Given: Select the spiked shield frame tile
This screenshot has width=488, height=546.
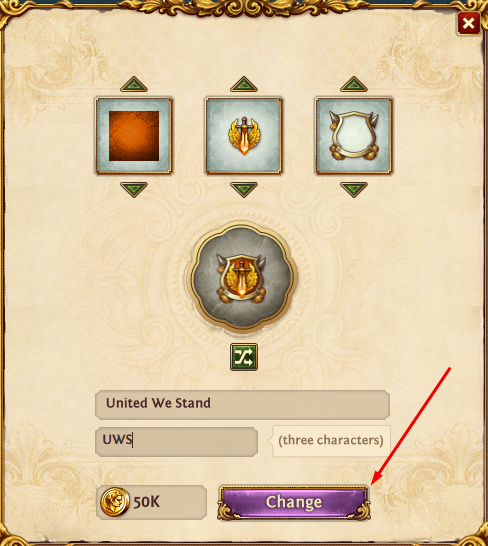Looking at the screenshot, I should (354, 136).
